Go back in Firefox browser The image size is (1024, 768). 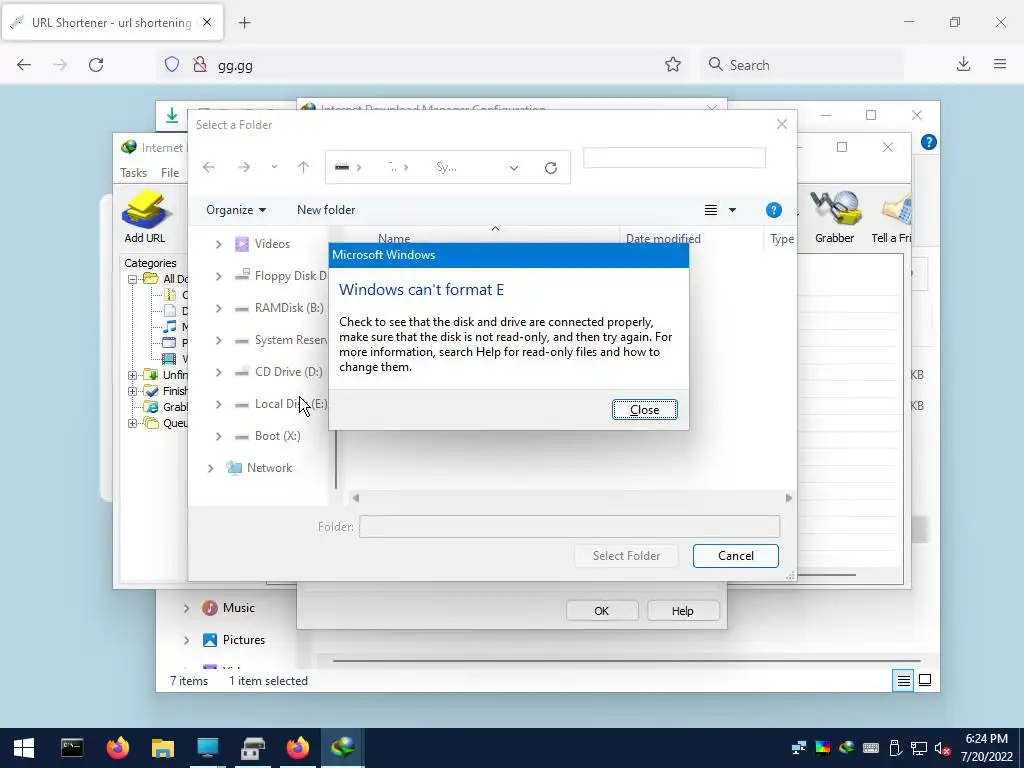pyautogui.click(x=24, y=65)
